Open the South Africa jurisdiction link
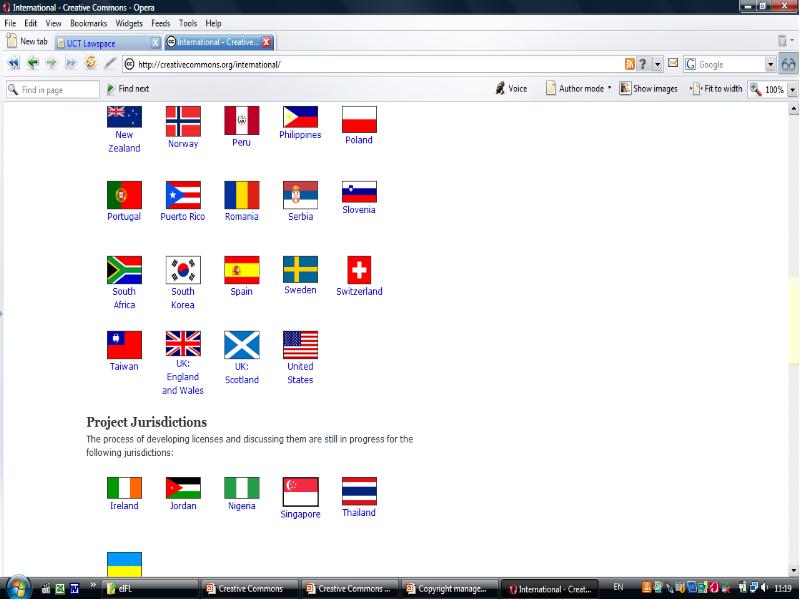The height and width of the screenshot is (600, 800). (124, 298)
